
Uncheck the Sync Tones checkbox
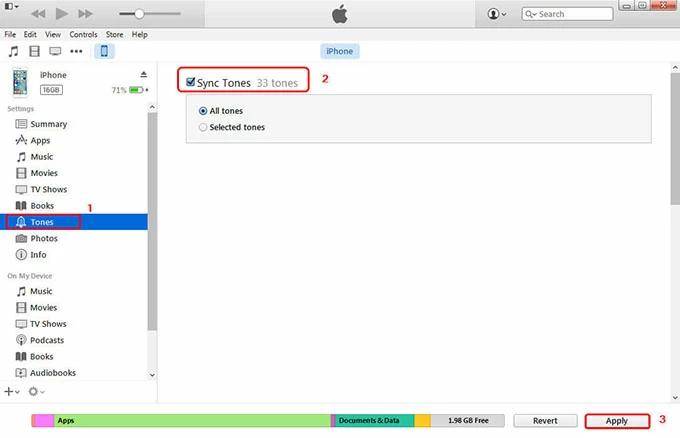click(190, 82)
